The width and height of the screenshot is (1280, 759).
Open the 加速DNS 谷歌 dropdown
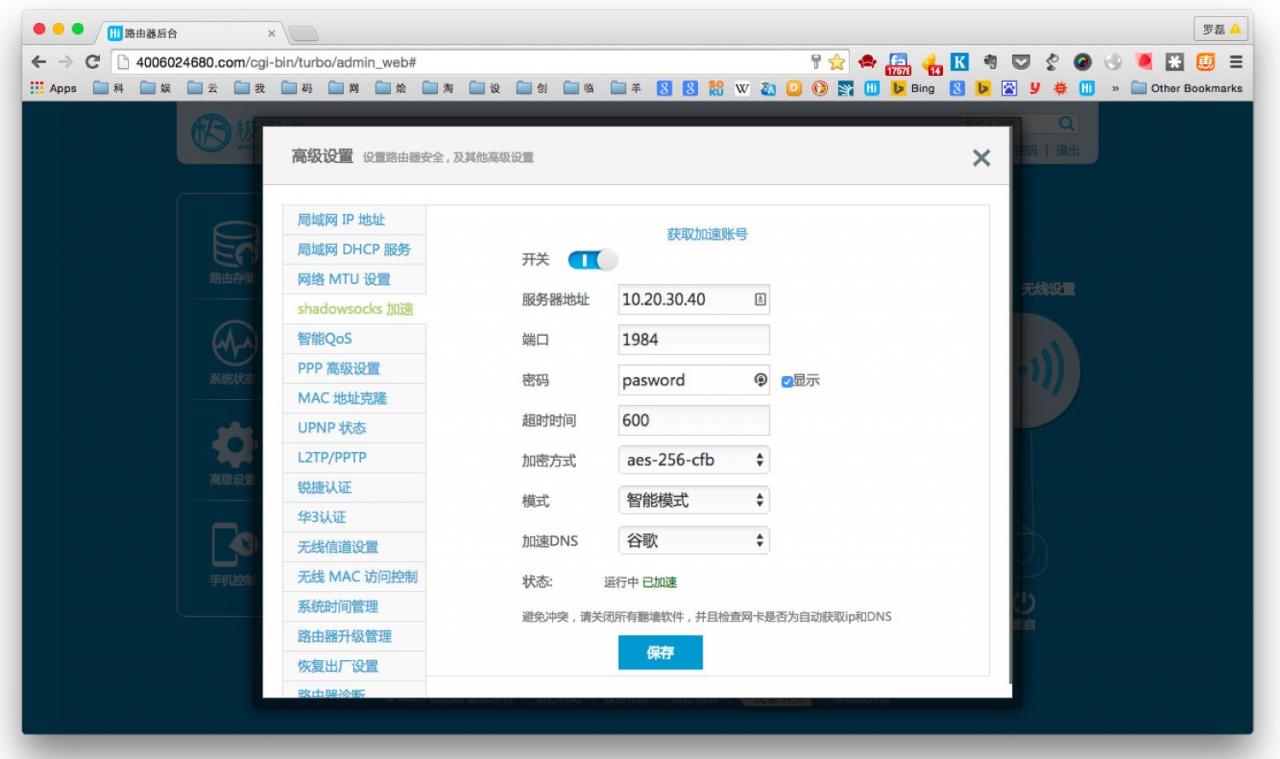pyautogui.click(x=694, y=540)
